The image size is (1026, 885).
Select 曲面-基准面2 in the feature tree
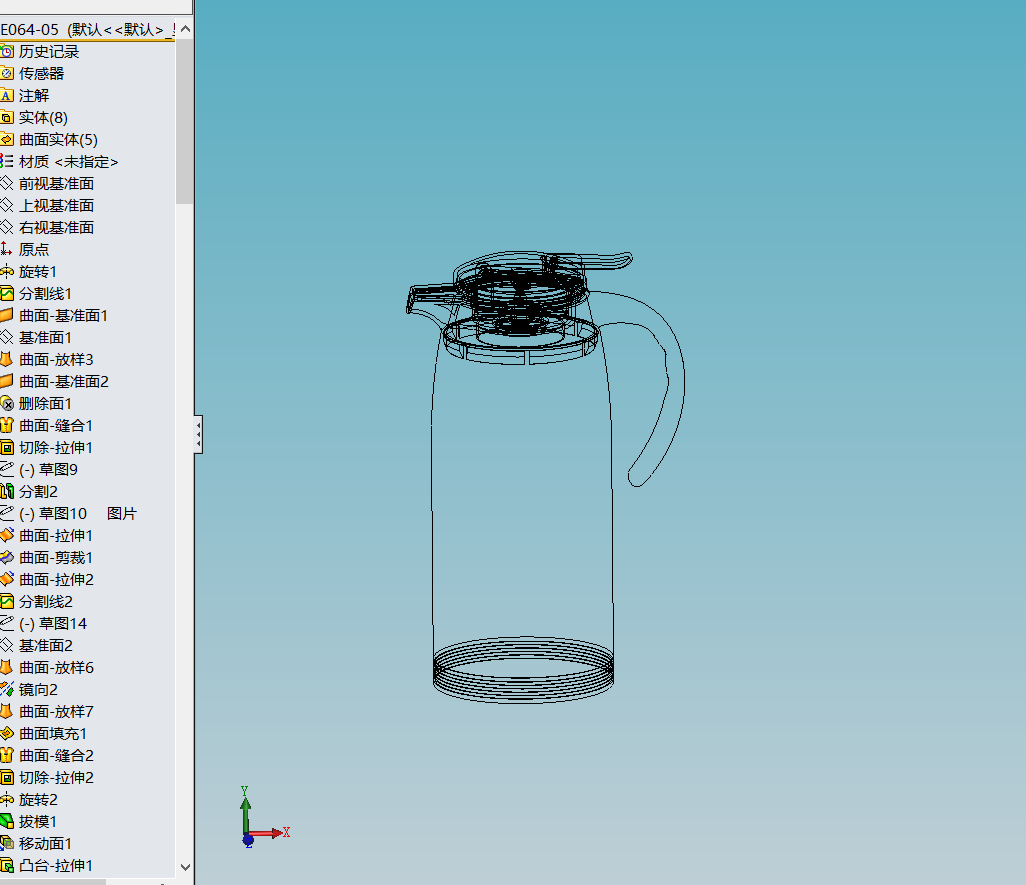[63, 381]
